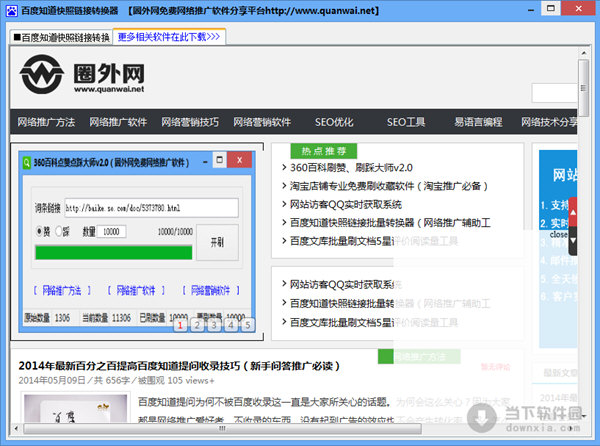Go to slide 3 in the carousel
This screenshot has width=600, height=446.
[214, 325]
